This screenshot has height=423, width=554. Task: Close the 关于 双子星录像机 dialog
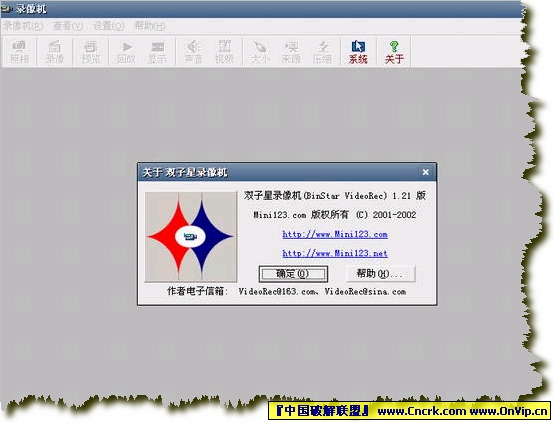pos(426,172)
